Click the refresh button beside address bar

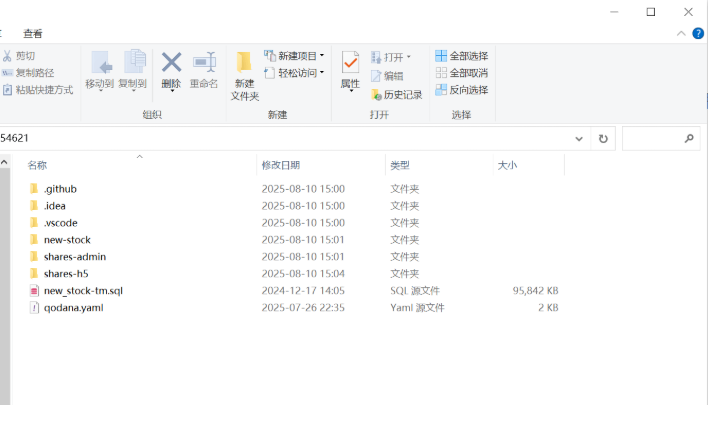click(x=603, y=139)
